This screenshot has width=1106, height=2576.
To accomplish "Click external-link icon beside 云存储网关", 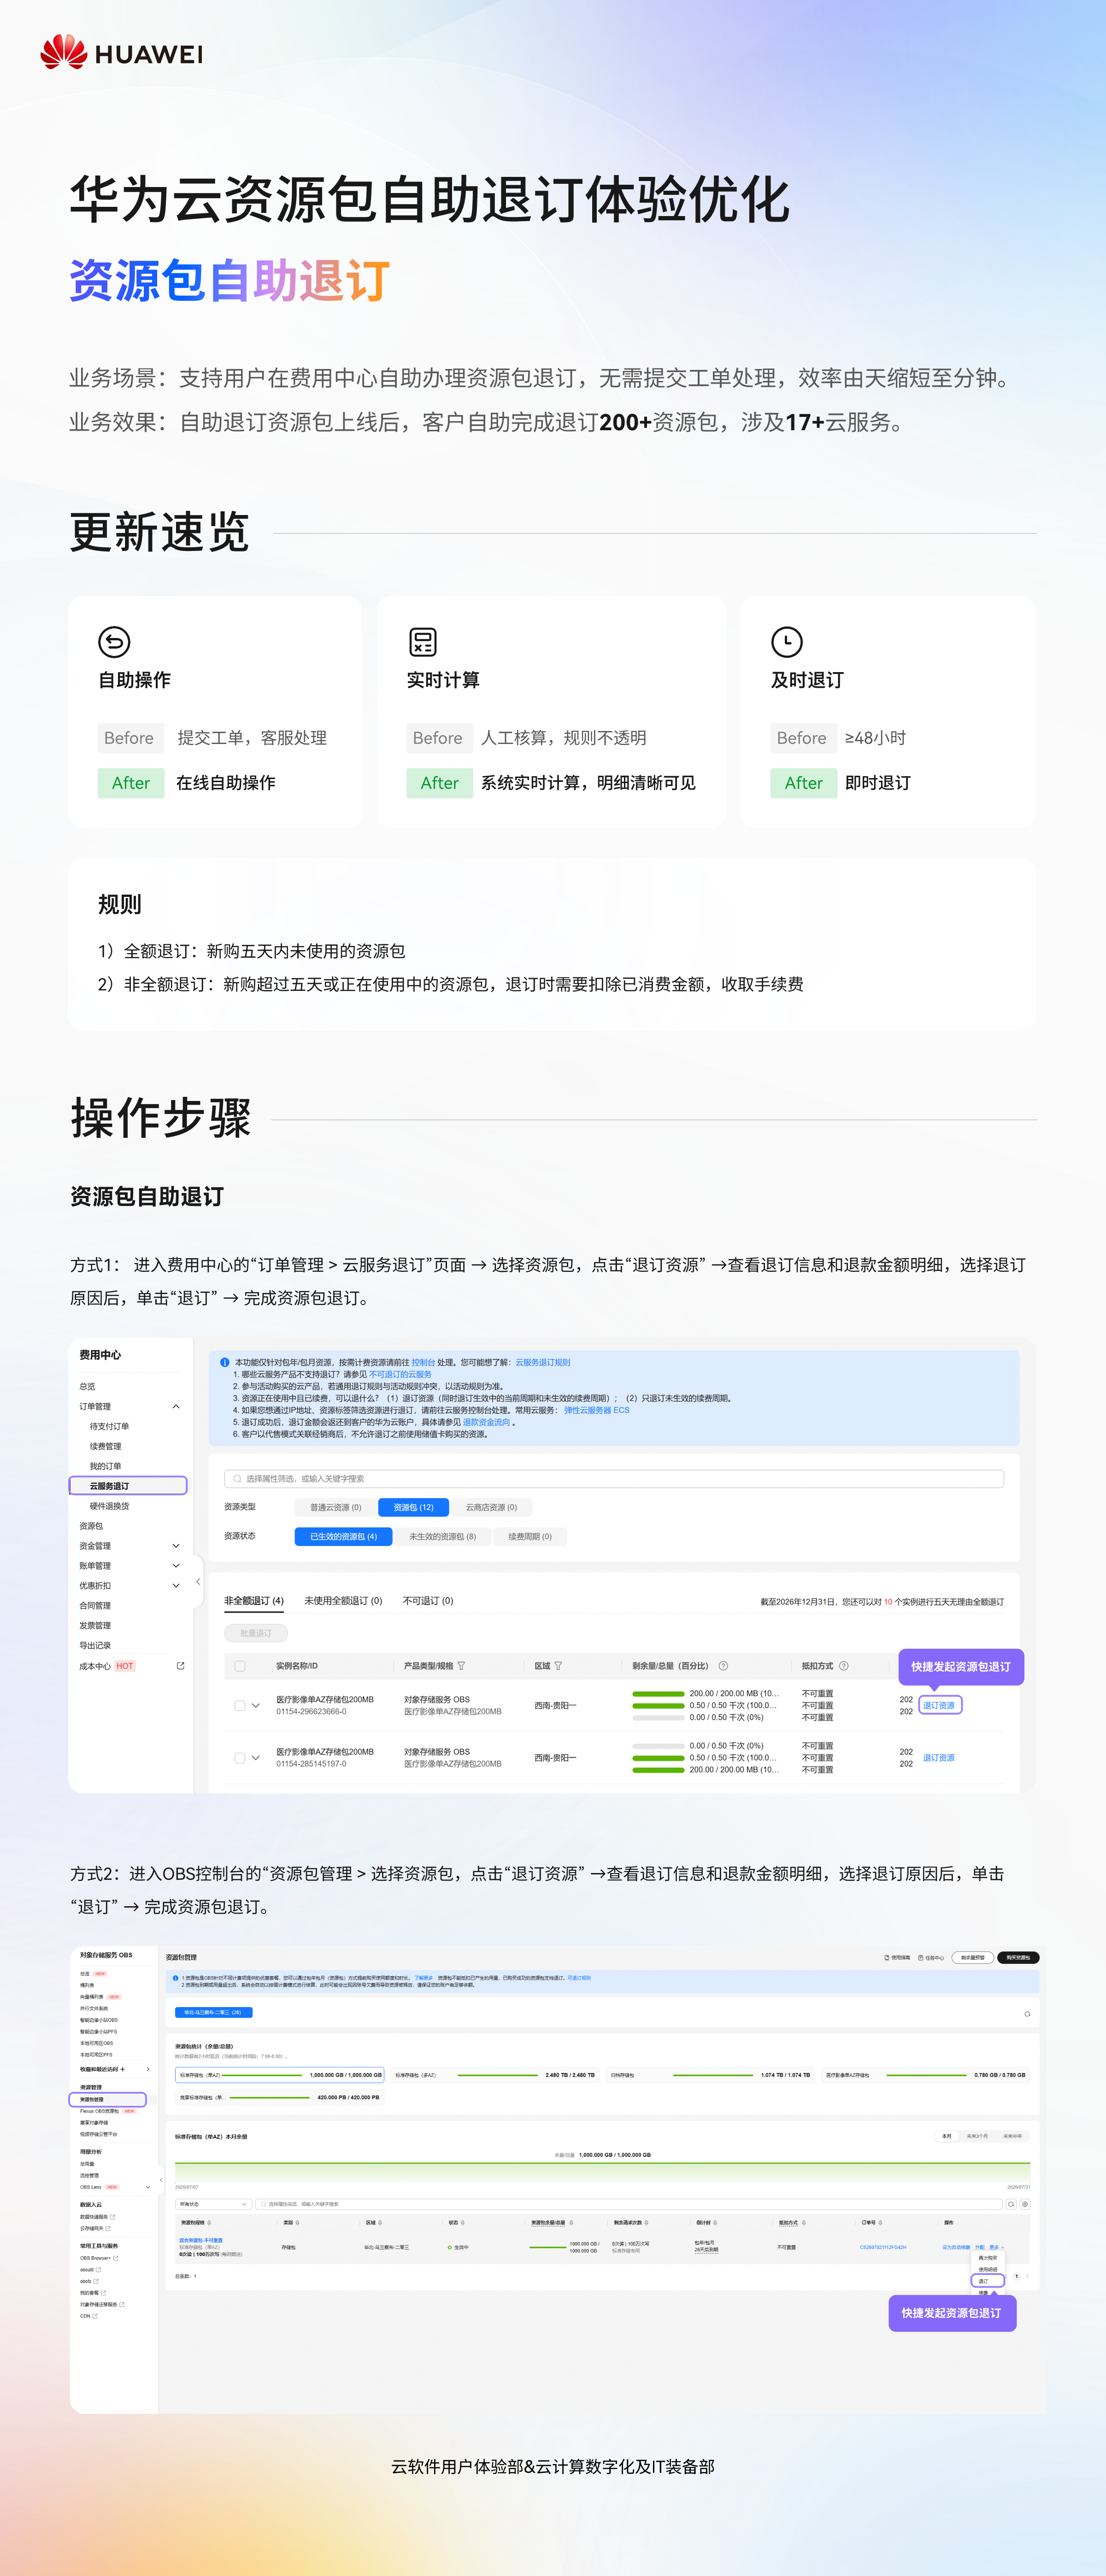I will pyautogui.click(x=108, y=2229).
